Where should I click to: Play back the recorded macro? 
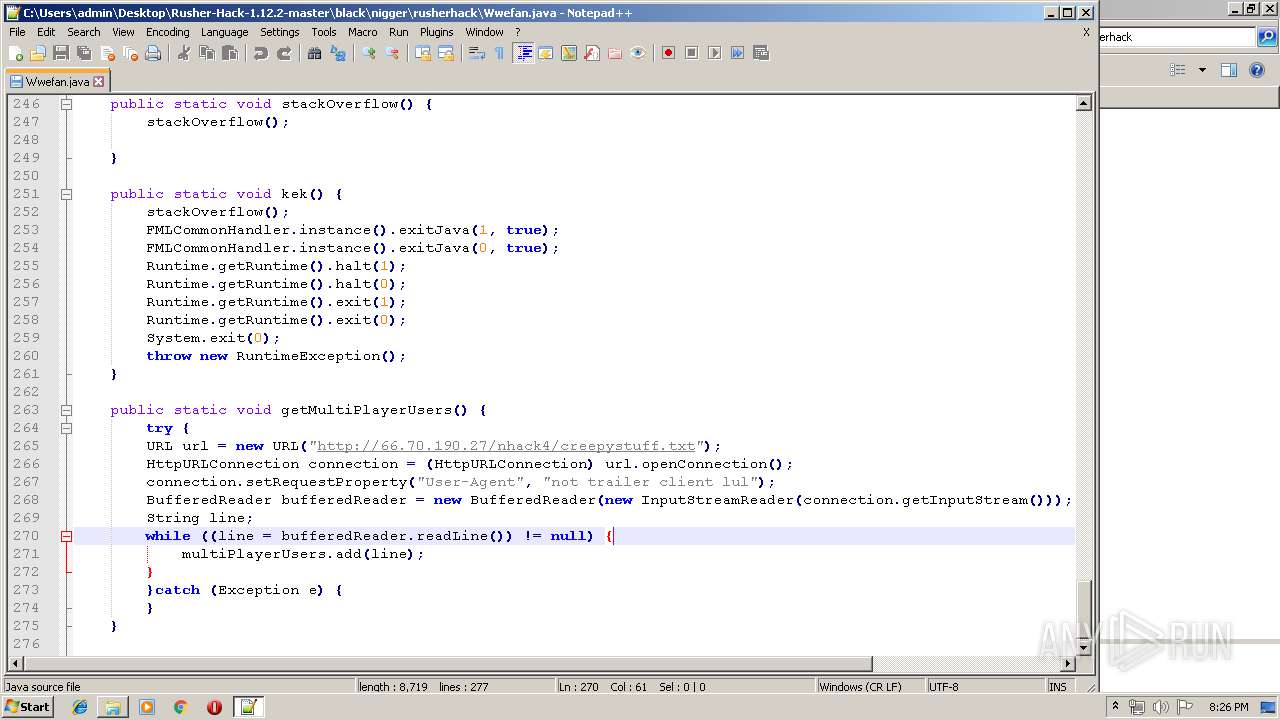pos(714,53)
